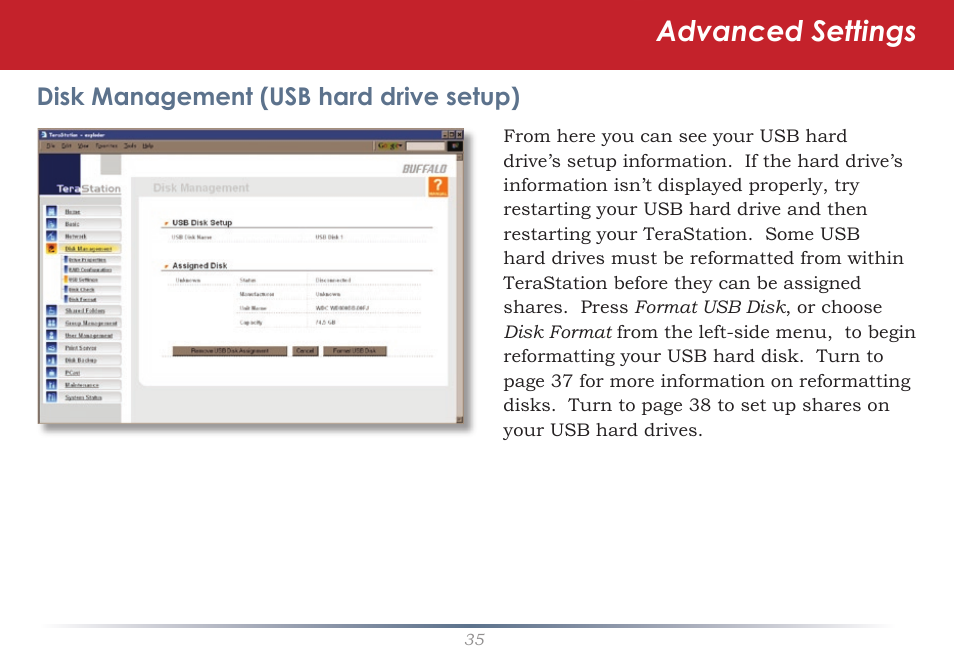This screenshot has height=661, width=954.
Task: Click the Advanced Settings banner title
Action: coord(786,32)
